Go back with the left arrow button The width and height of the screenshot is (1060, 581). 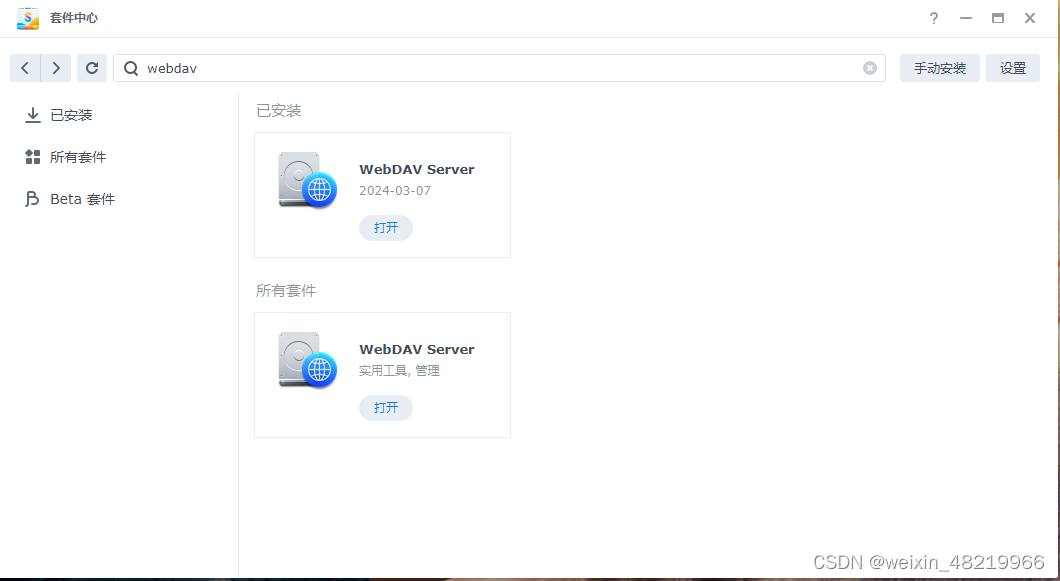coord(25,68)
